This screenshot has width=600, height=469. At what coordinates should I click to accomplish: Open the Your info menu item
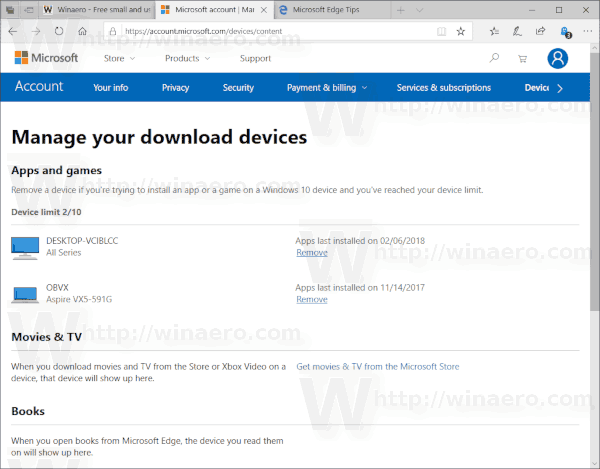click(111, 88)
